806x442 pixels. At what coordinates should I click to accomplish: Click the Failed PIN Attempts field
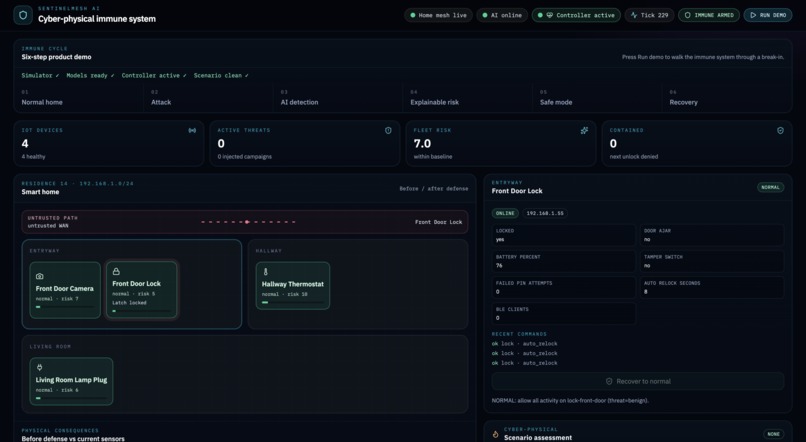[563, 287]
